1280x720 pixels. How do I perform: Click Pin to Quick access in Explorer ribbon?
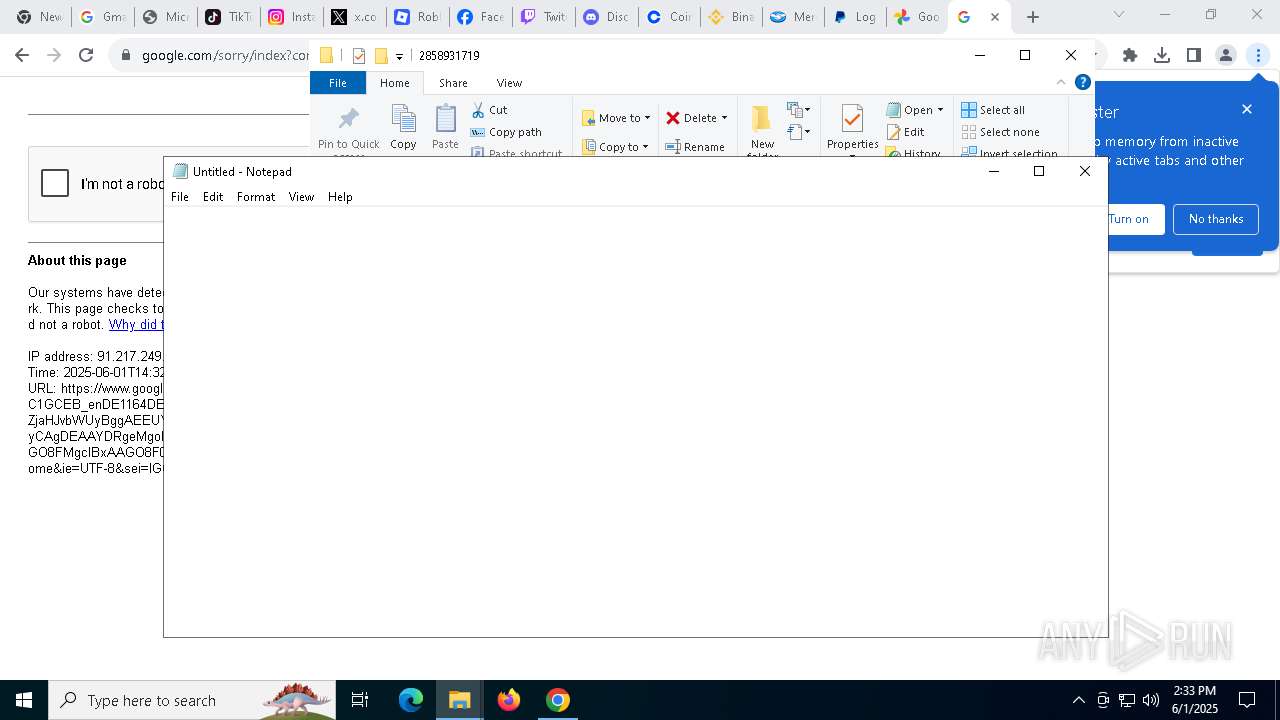click(x=348, y=130)
